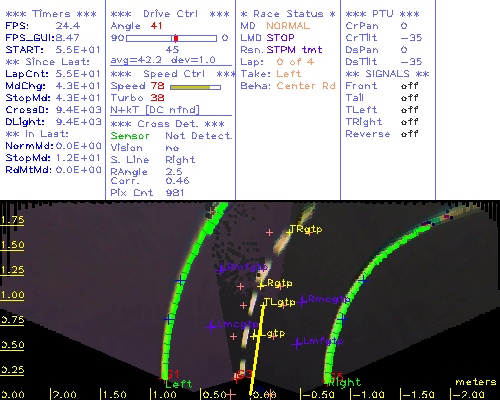Click the NORMAL mode value
The height and width of the screenshot is (400, 500).
[288, 26]
